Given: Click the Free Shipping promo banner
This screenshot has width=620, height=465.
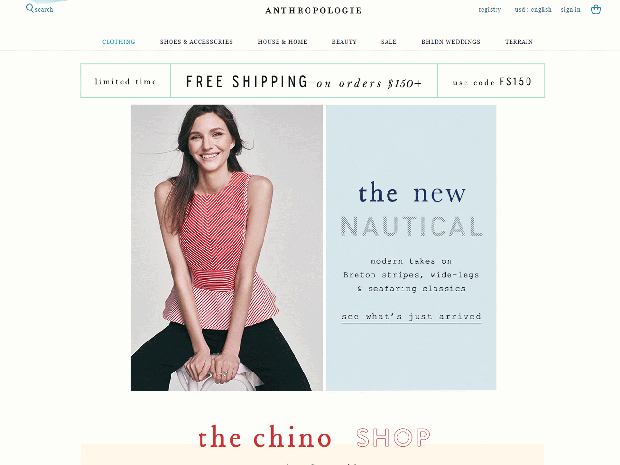Looking at the screenshot, I should (304, 81).
